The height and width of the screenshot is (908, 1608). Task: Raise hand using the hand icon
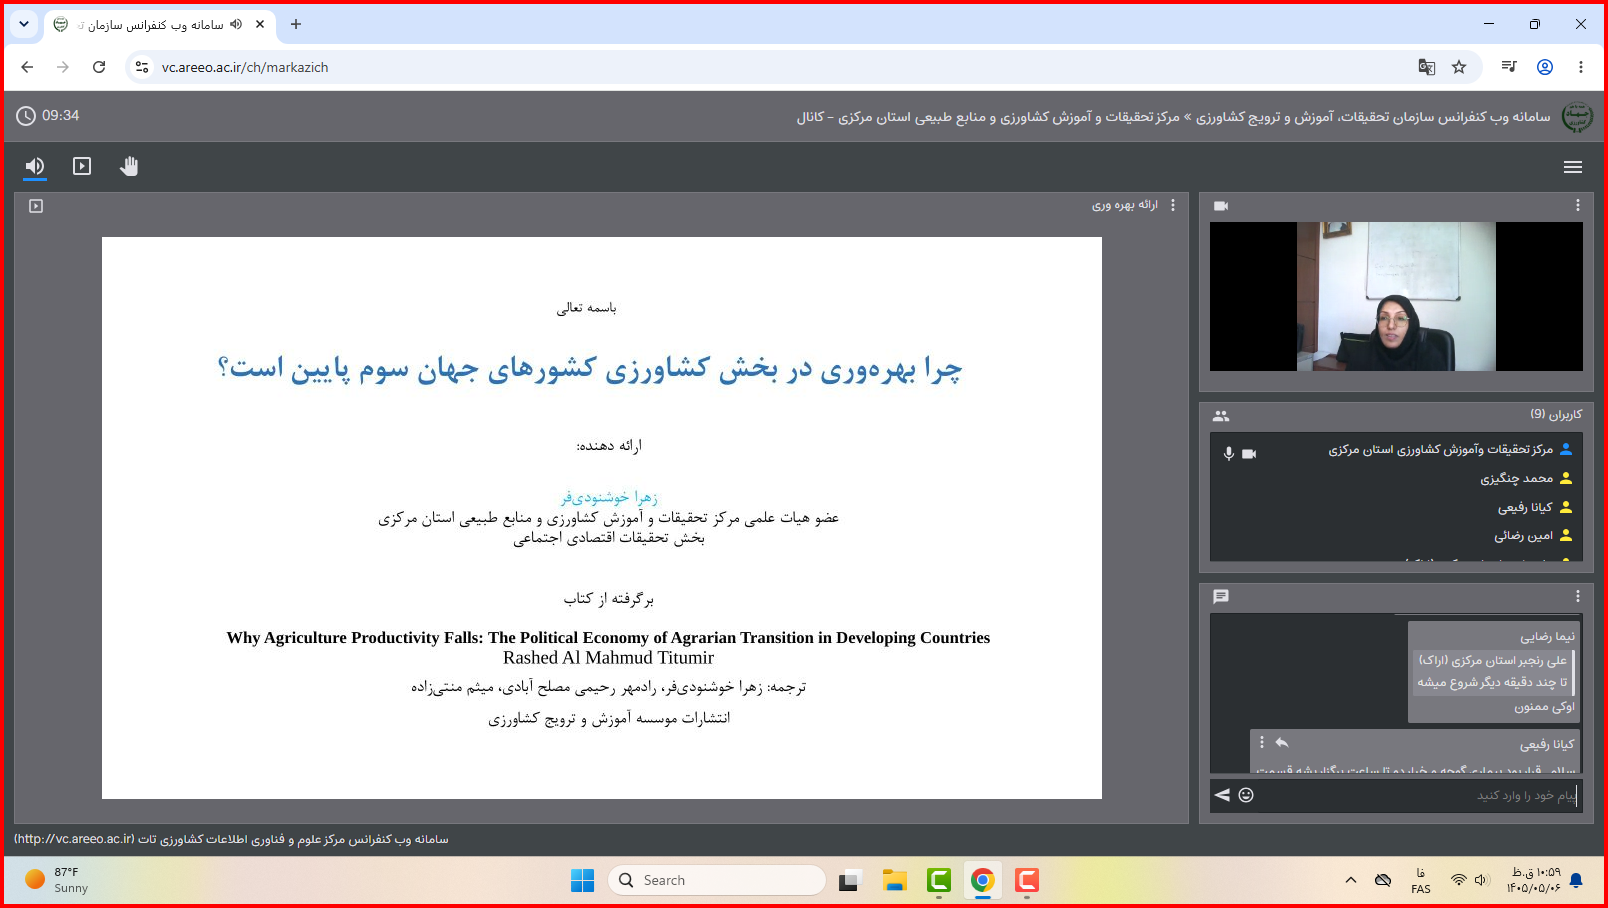pyautogui.click(x=129, y=166)
